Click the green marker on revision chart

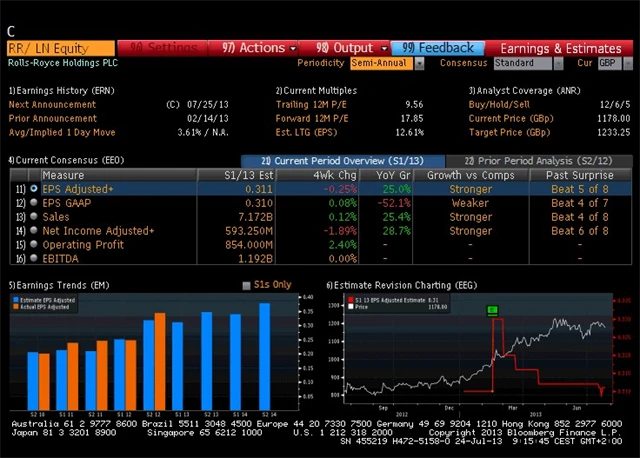tap(492, 310)
